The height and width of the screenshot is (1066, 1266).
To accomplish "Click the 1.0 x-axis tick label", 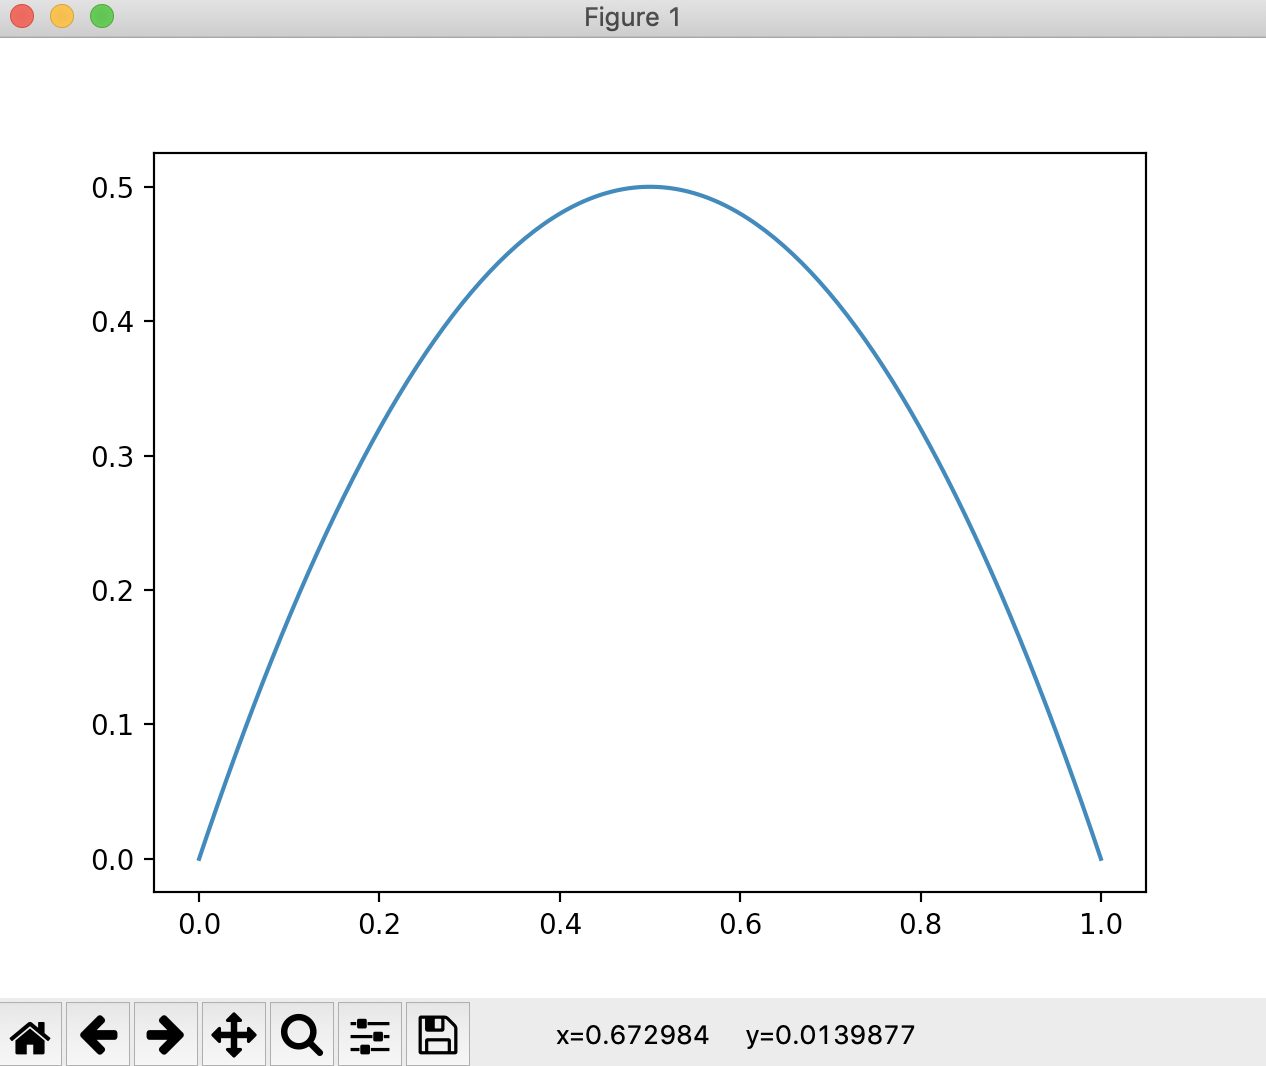I will tap(1101, 924).
